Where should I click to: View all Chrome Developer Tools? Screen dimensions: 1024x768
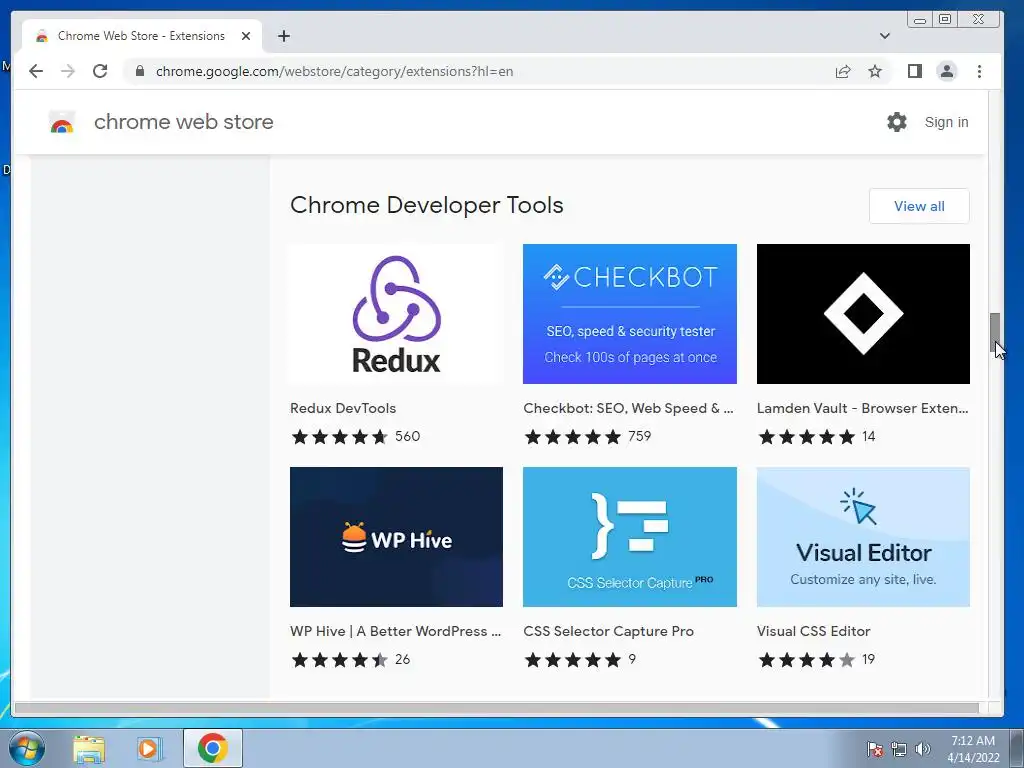click(x=919, y=206)
